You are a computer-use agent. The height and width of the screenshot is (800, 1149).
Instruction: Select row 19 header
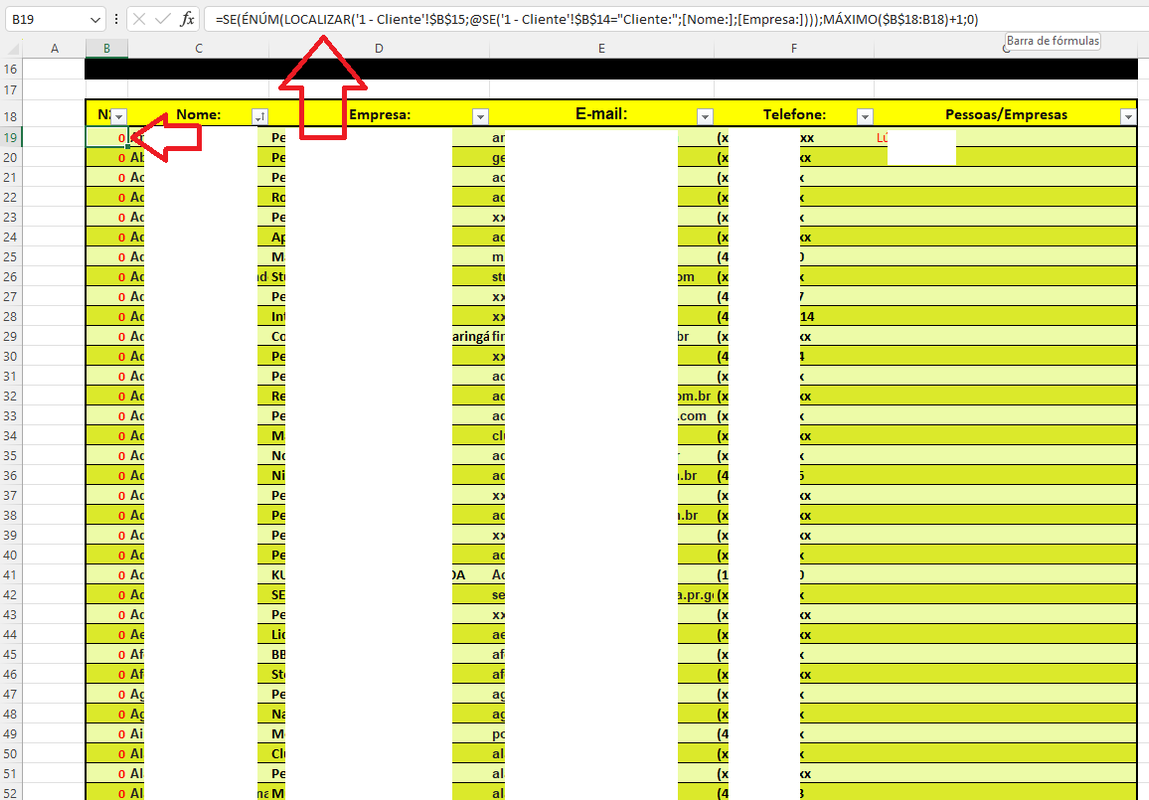[11, 137]
